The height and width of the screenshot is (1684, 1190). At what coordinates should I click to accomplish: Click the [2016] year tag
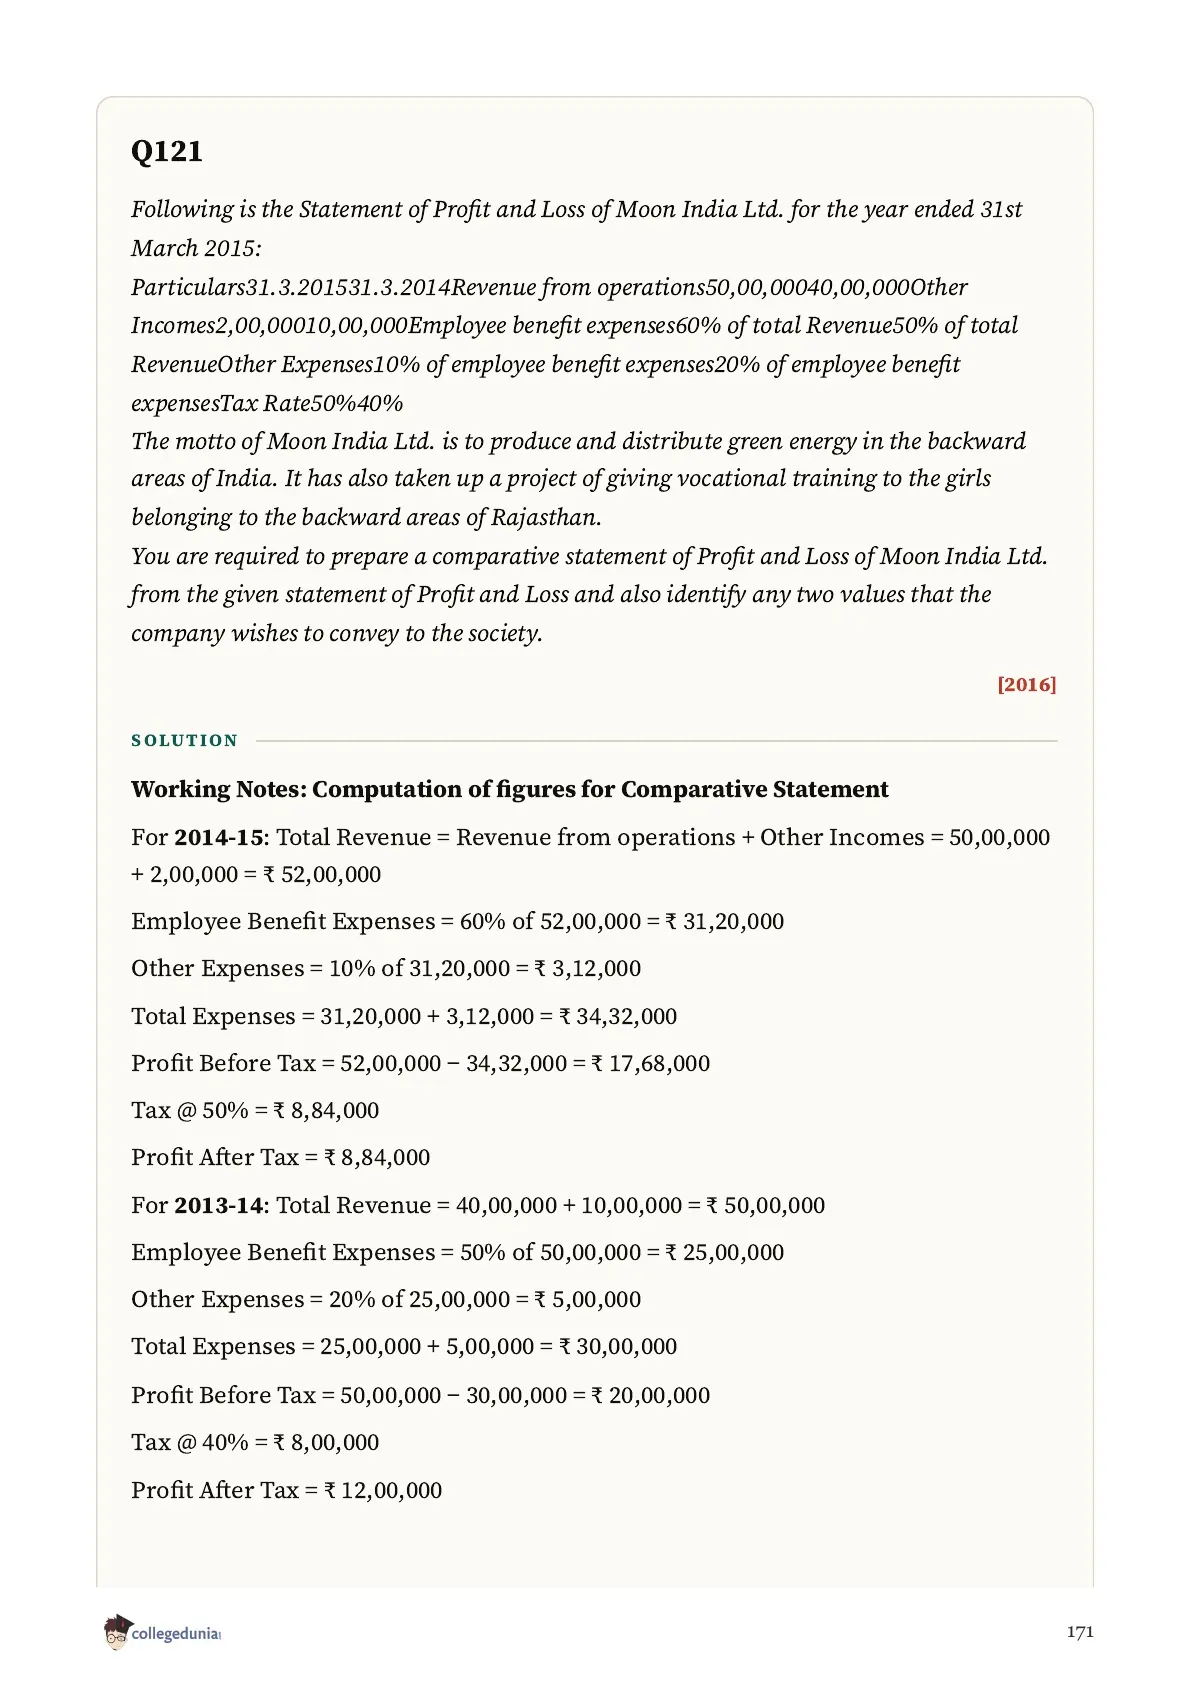click(x=1026, y=684)
